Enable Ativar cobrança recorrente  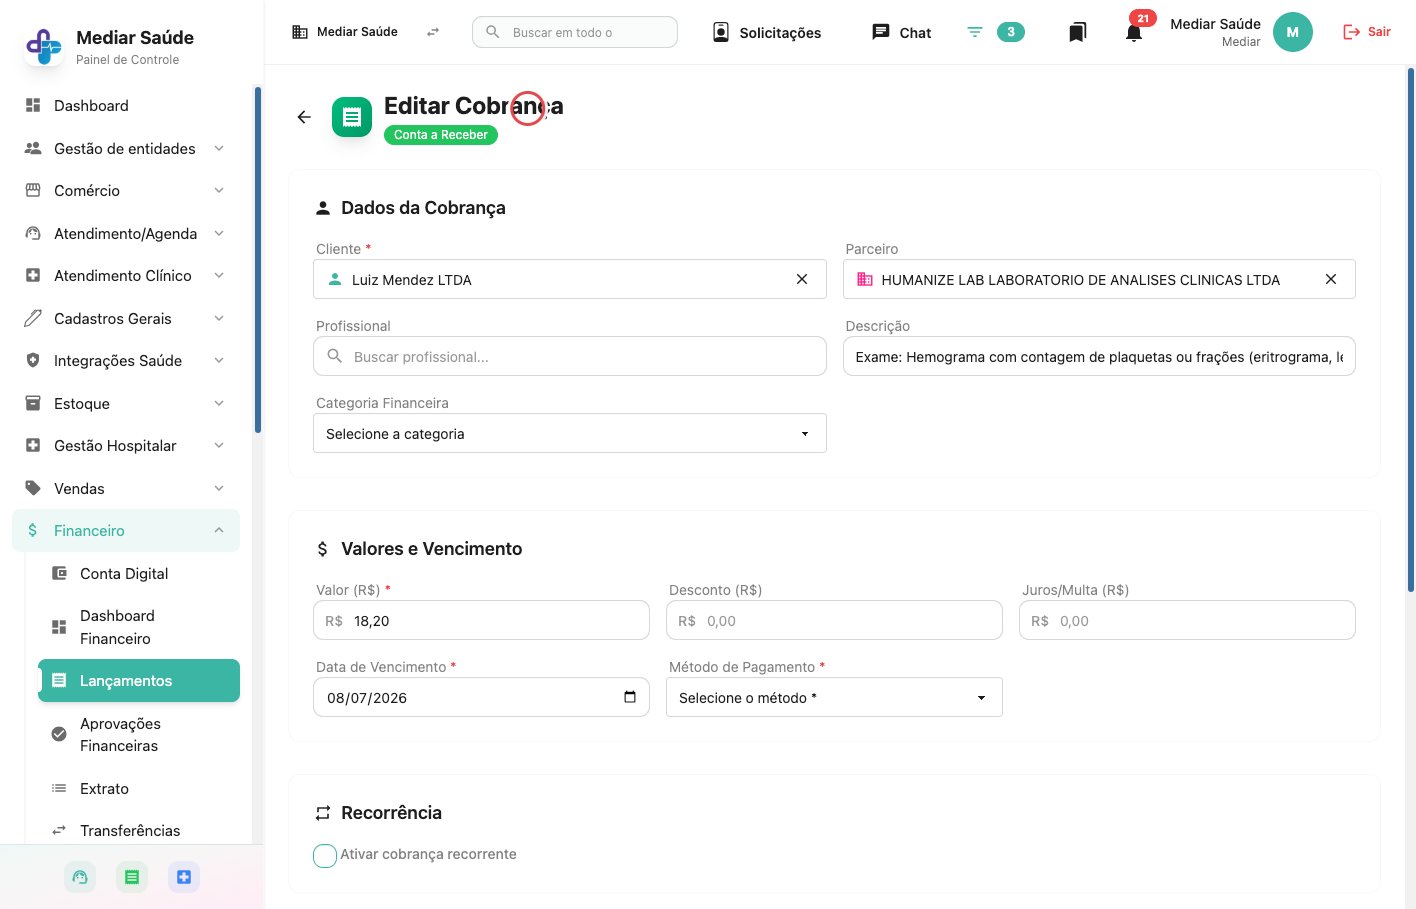tap(325, 855)
